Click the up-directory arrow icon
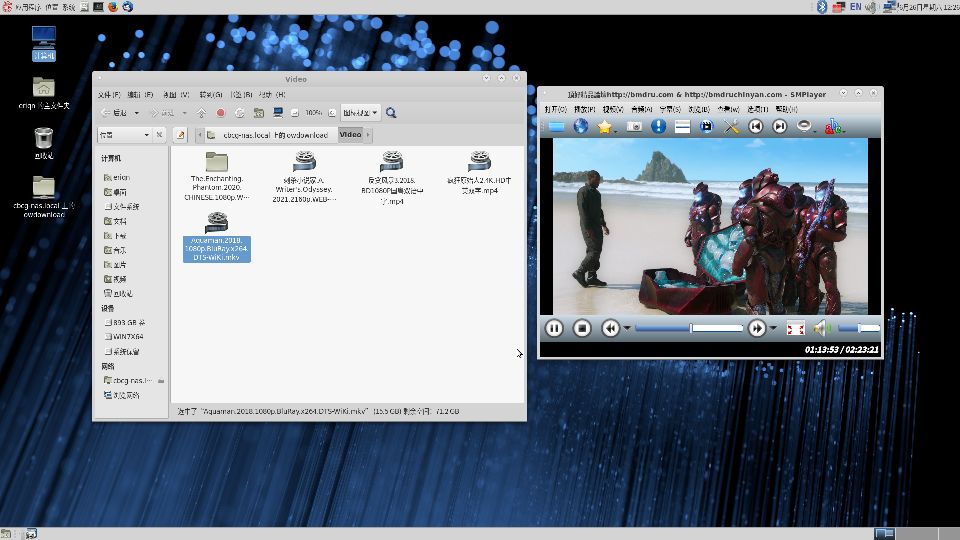Screen dimensions: 960x540 pyautogui.click(x=201, y=113)
